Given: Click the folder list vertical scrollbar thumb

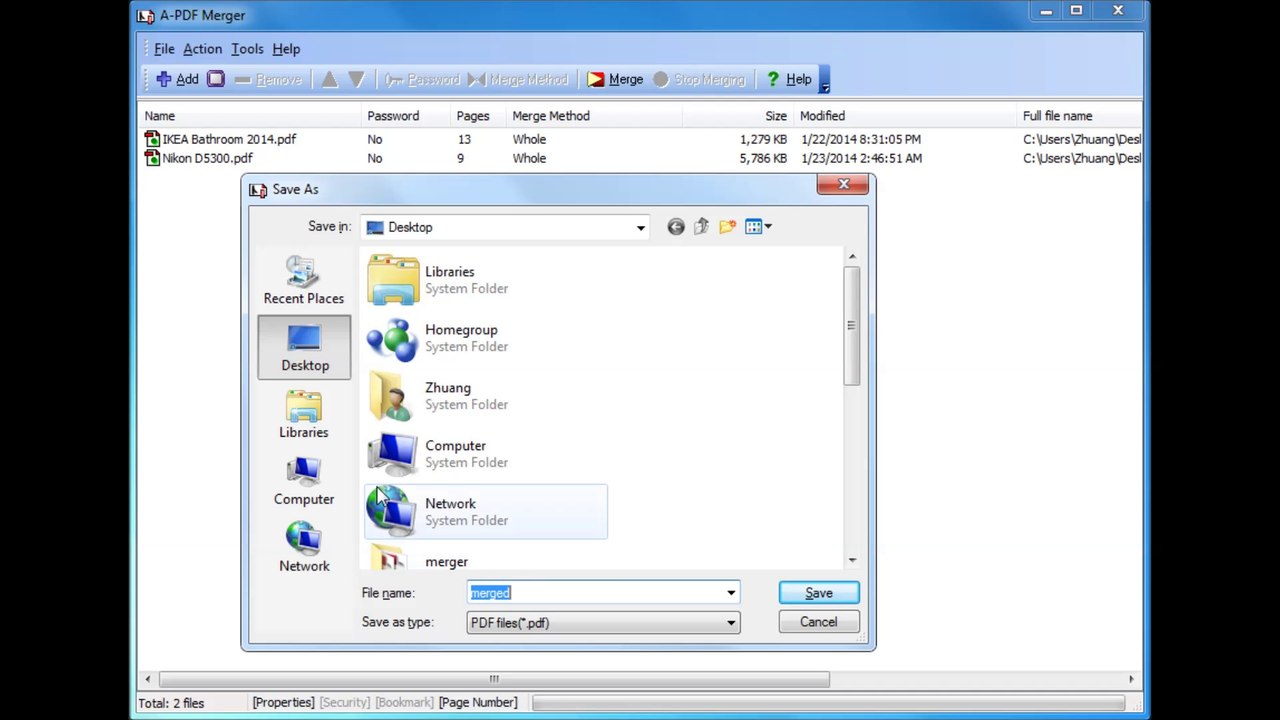Looking at the screenshot, I should (852, 325).
